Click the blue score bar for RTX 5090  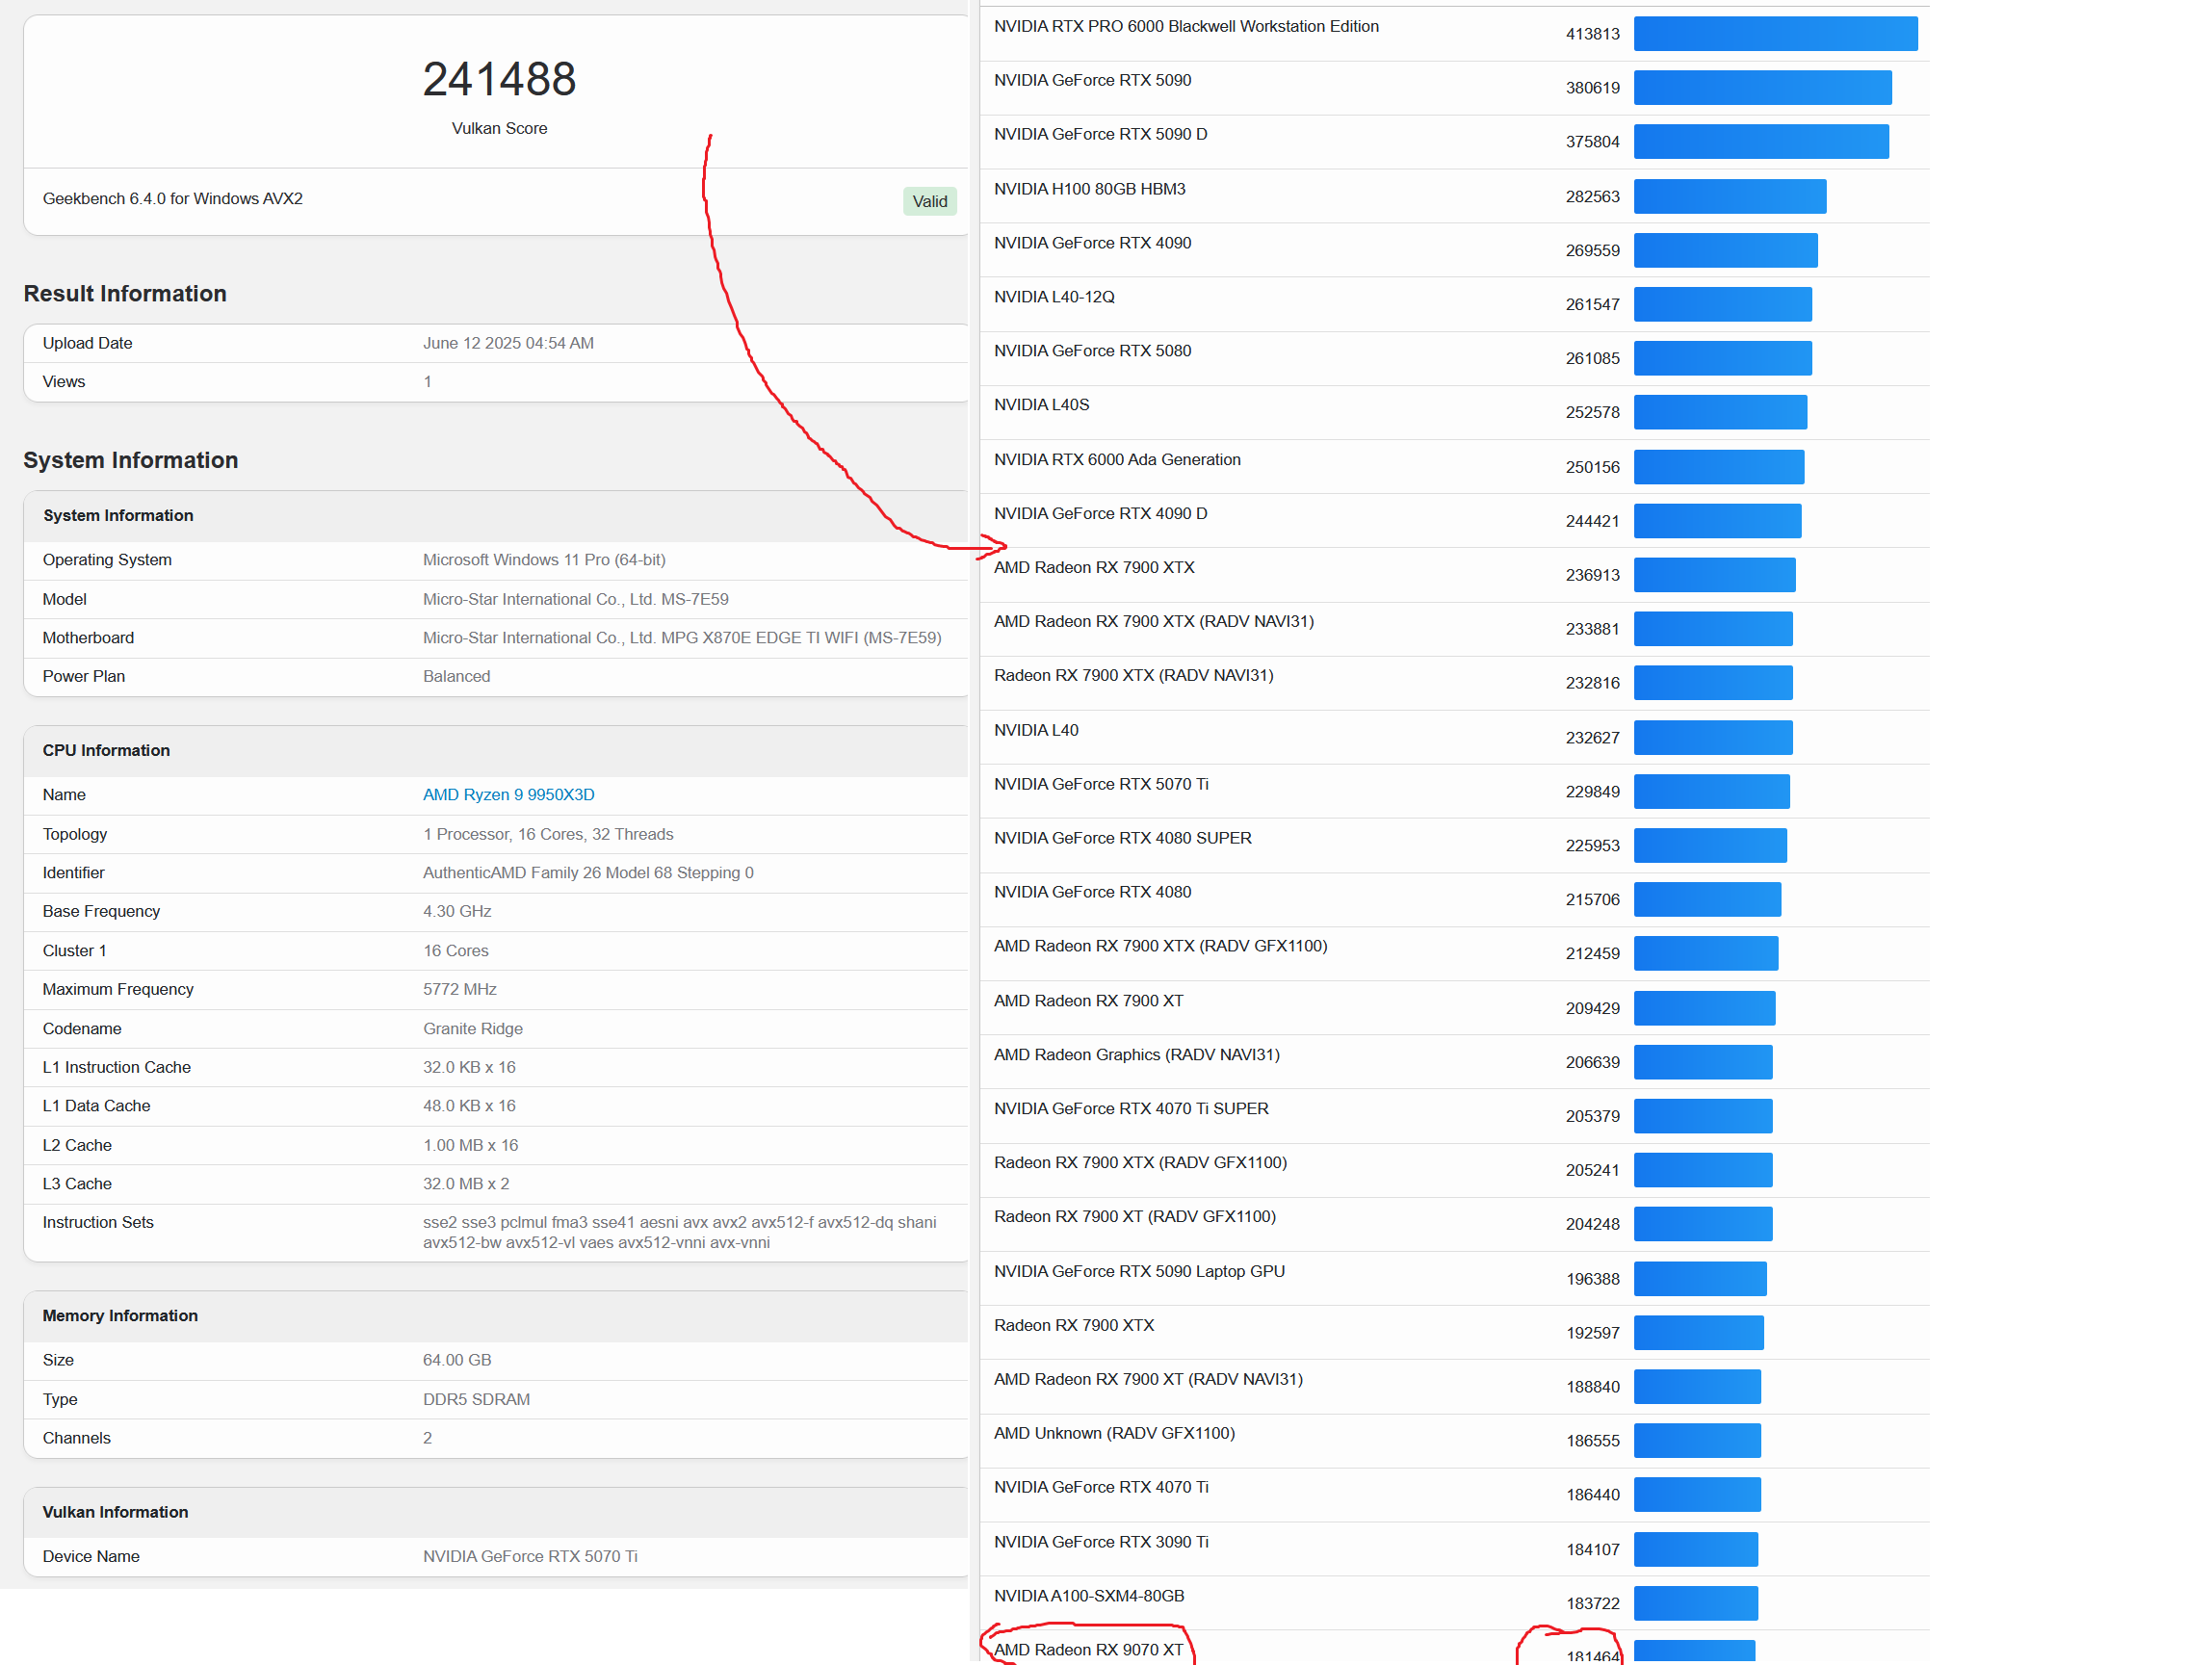click(1762, 88)
